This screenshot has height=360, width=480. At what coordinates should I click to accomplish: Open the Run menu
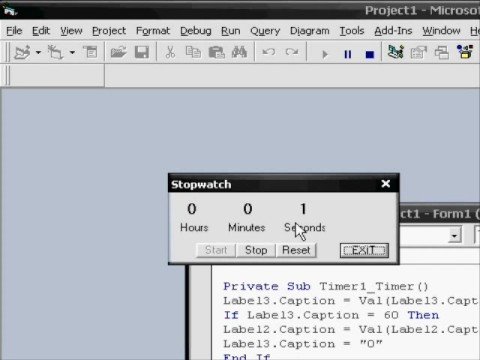tap(231, 31)
